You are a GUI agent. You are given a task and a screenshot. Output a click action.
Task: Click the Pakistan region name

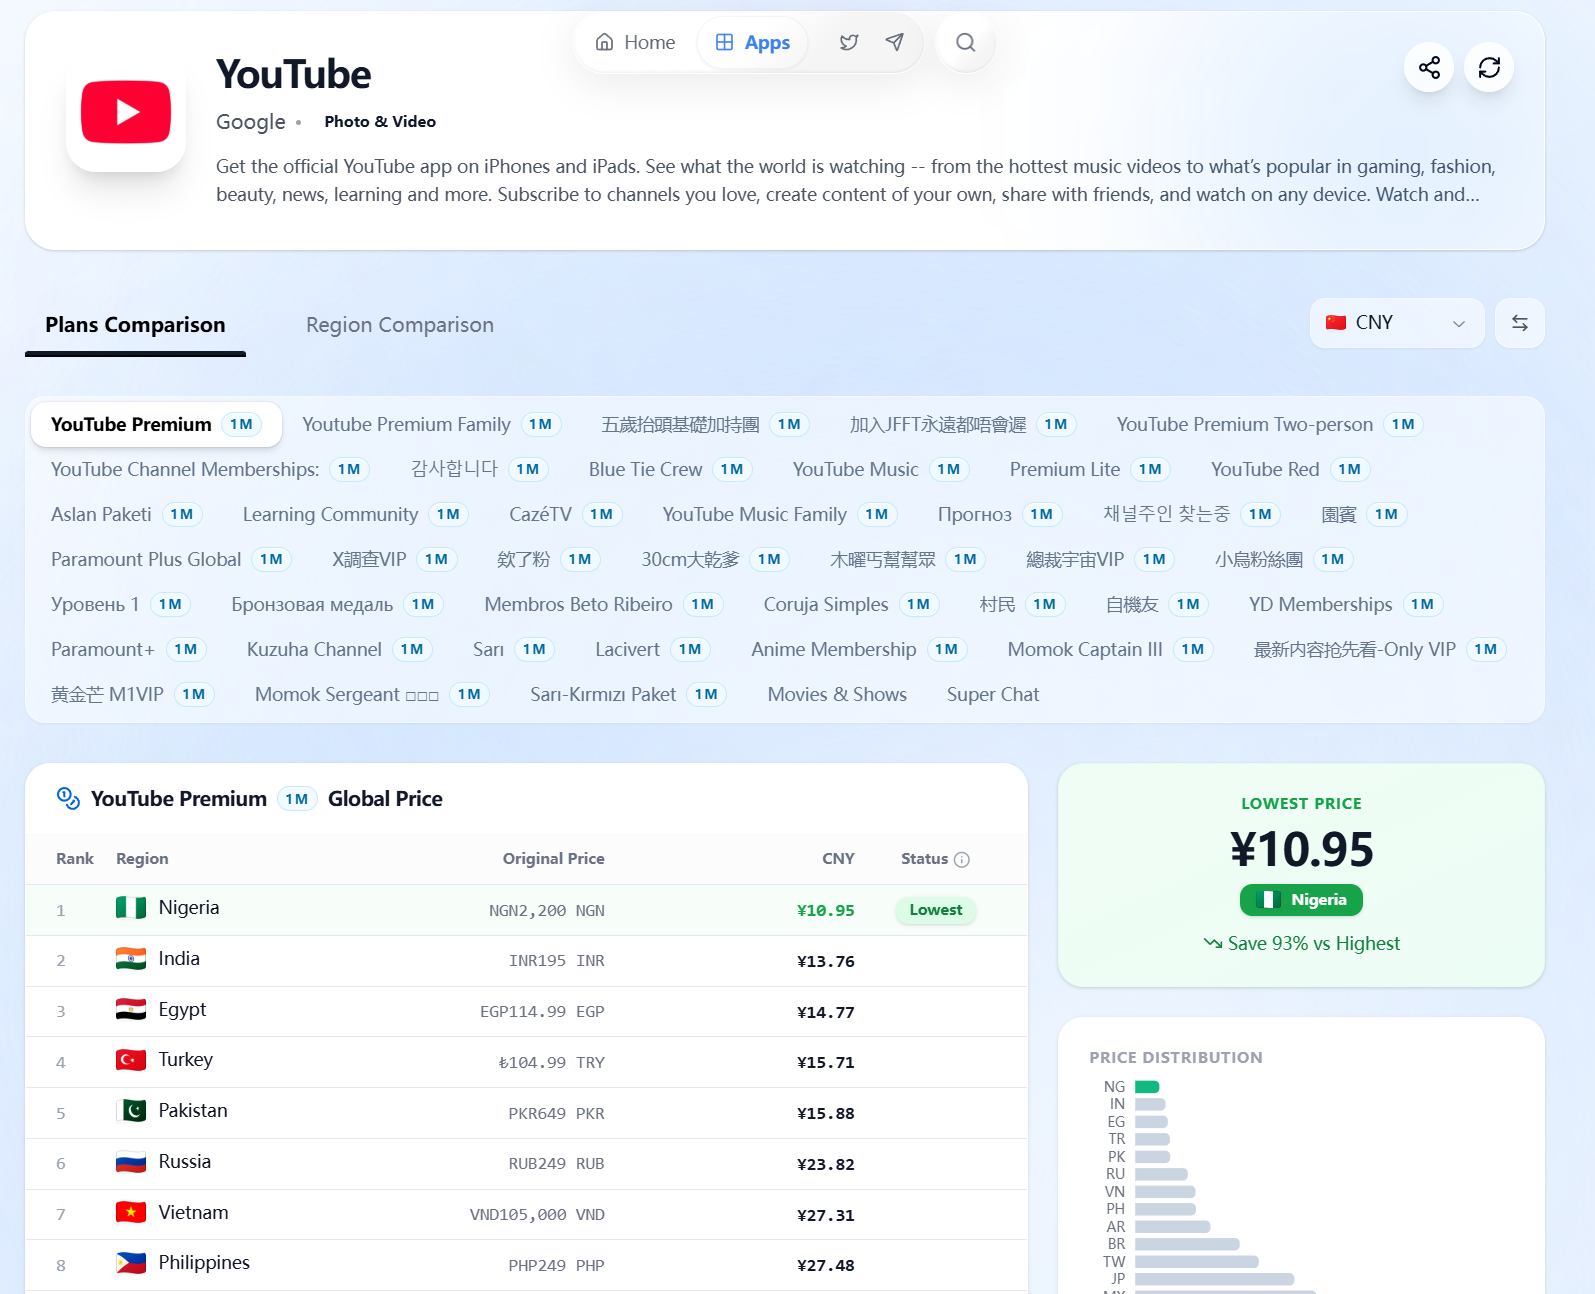pos(193,1111)
